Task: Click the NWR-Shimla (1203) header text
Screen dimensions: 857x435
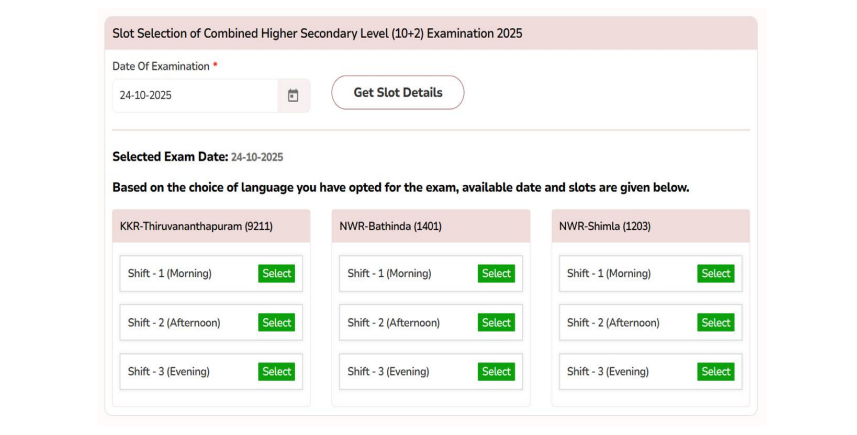Action: 604,226
